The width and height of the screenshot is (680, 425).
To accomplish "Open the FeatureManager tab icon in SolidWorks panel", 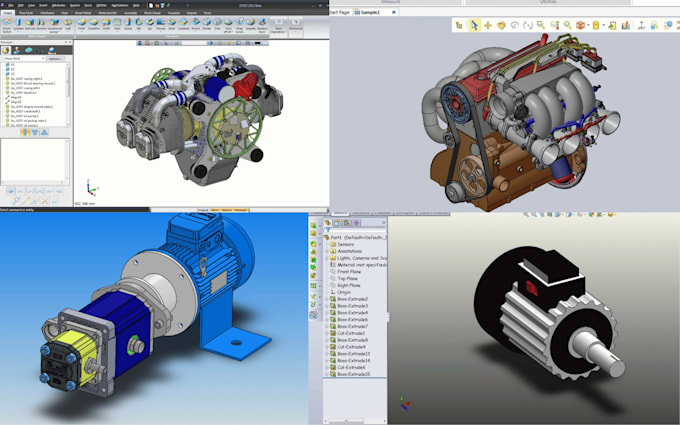I will 328,222.
